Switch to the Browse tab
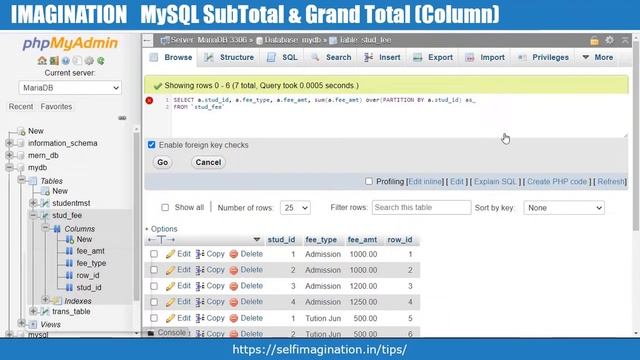 (x=171, y=58)
